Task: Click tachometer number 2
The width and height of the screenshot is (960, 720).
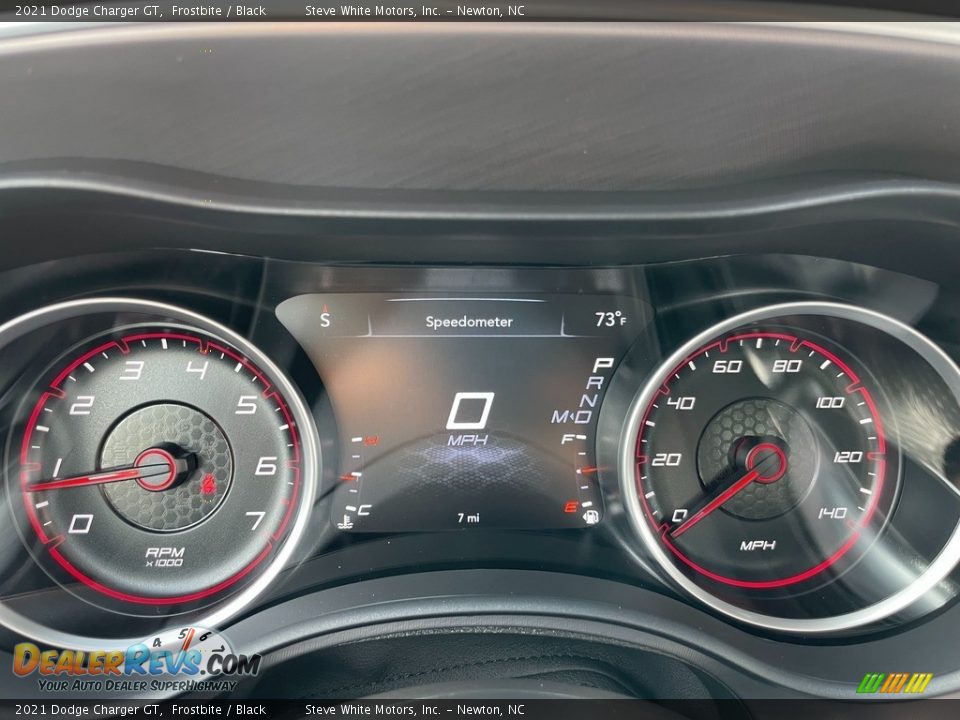Action: point(81,405)
